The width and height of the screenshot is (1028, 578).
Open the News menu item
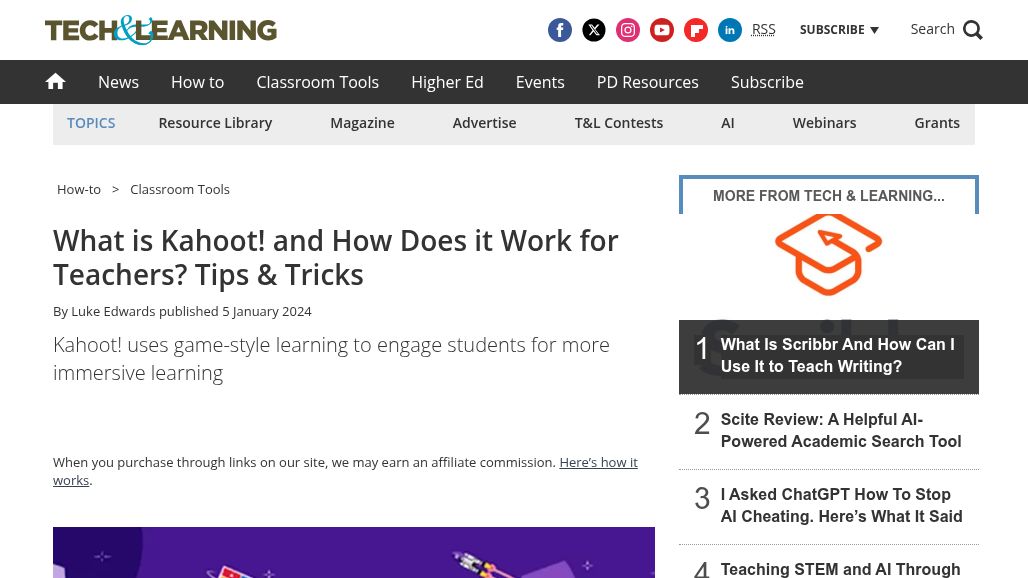tap(119, 82)
